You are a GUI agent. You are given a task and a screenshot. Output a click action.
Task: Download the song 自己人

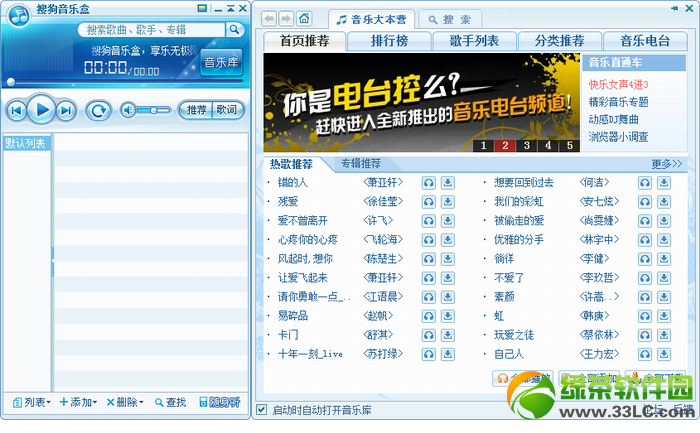(663, 354)
